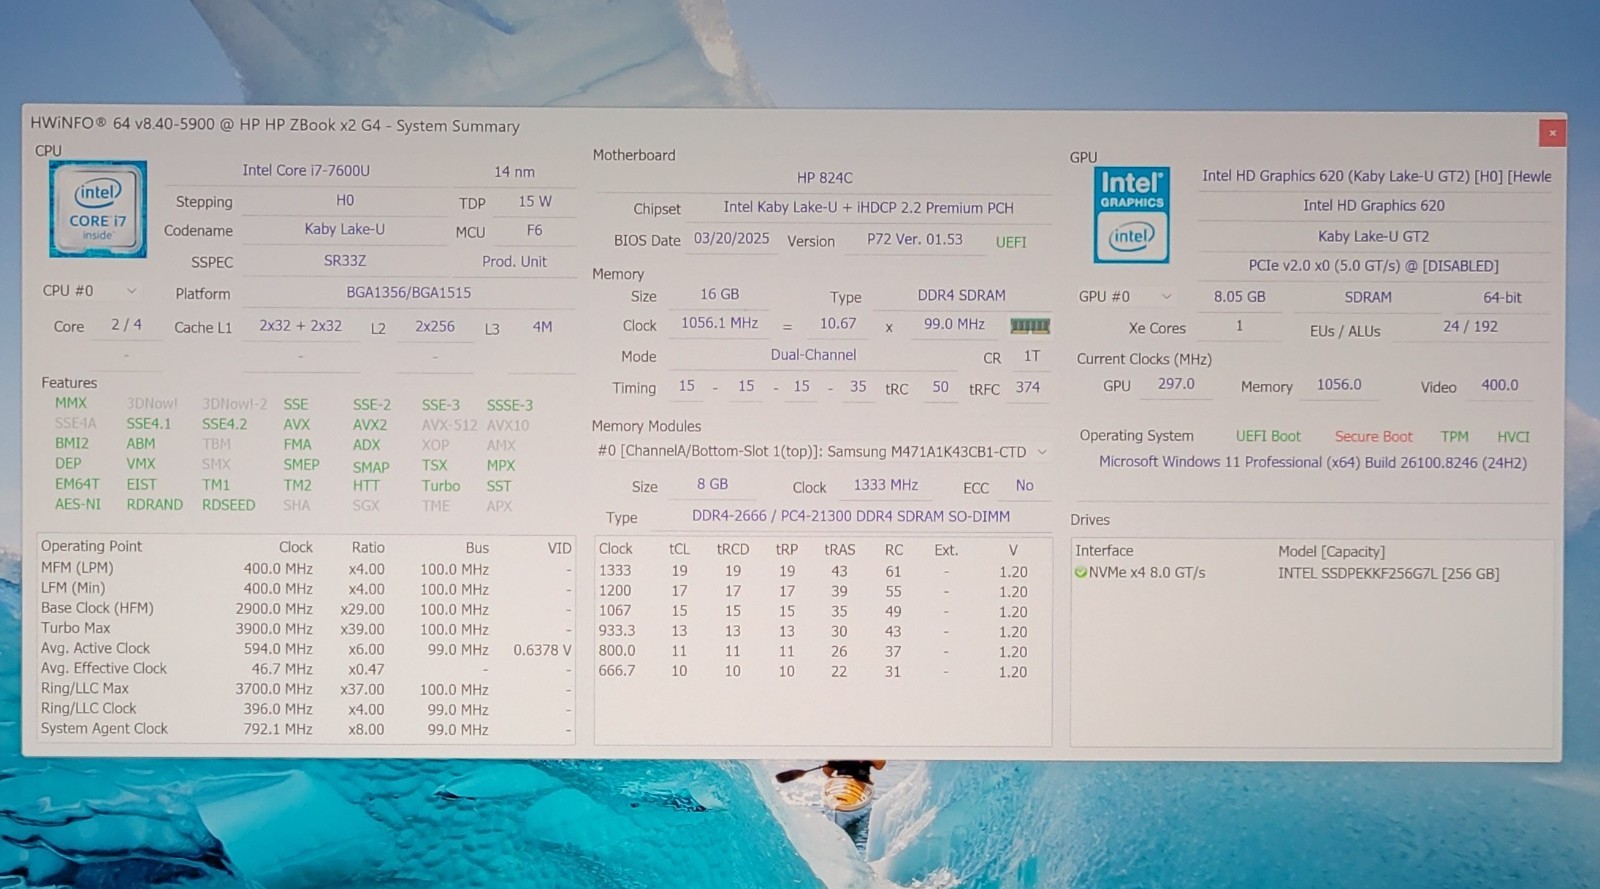The image size is (1600, 889).
Task: Click the chipset Intel Kaby Lake-U field
Action: coord(868,208)
